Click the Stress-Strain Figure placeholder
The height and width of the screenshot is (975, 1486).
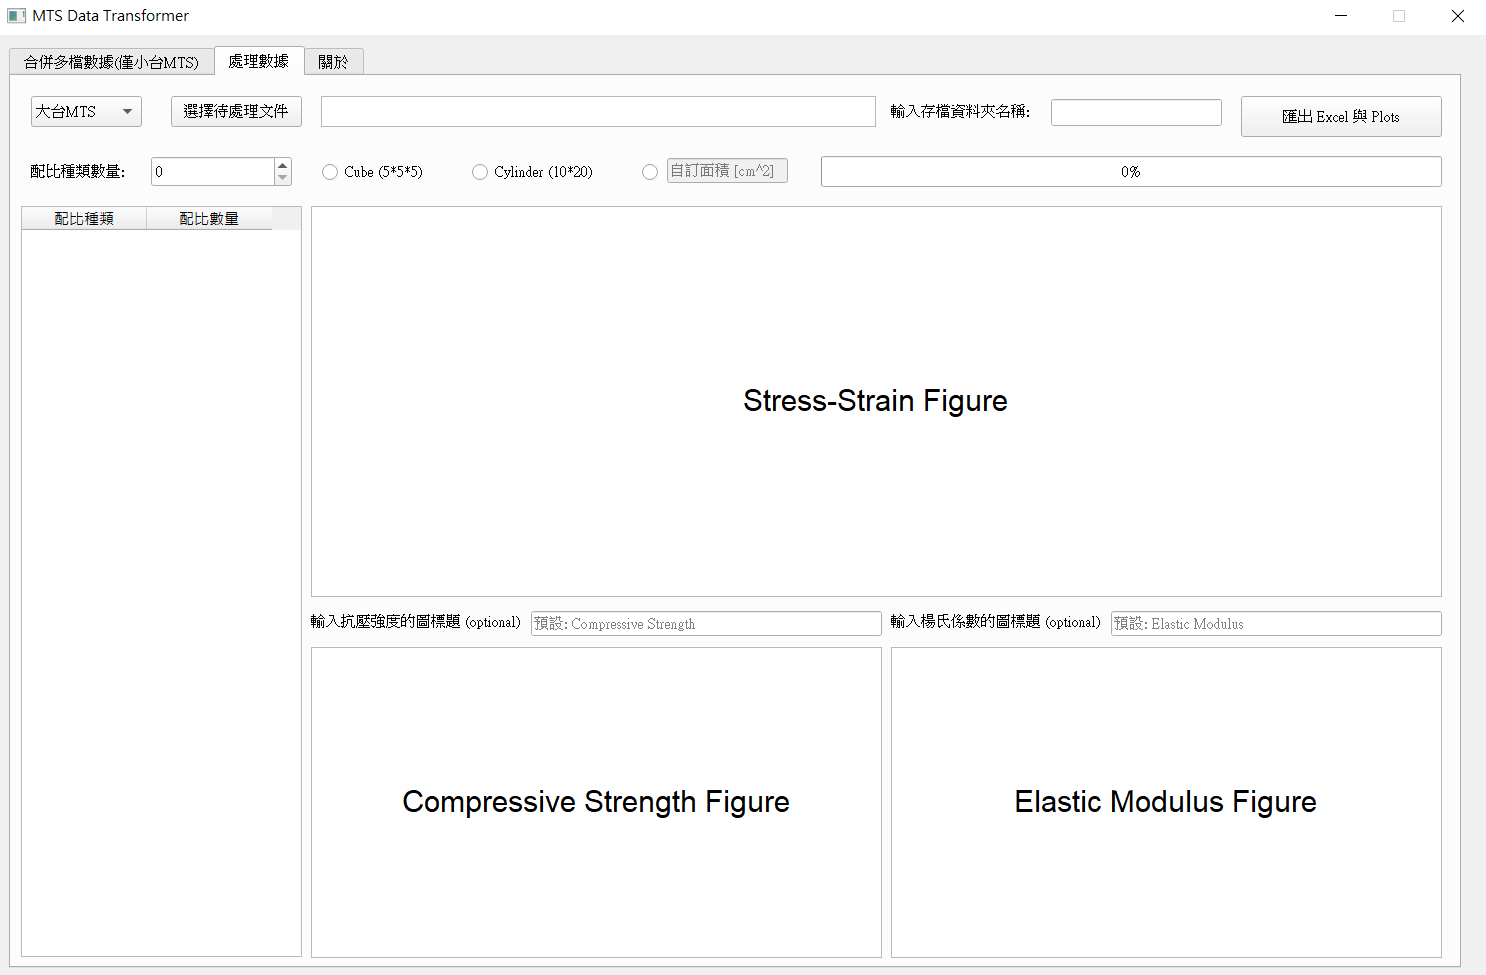coord(876,401)
